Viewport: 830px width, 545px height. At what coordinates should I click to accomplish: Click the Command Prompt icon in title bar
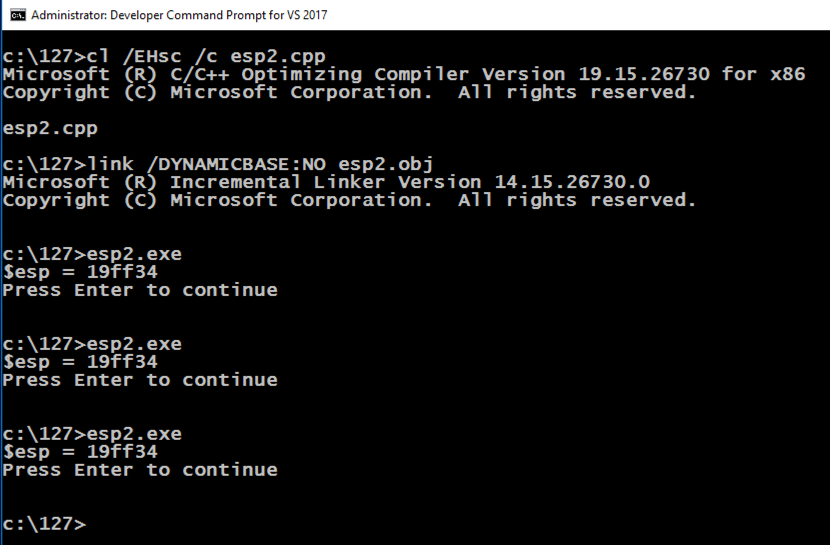point(18,15)
